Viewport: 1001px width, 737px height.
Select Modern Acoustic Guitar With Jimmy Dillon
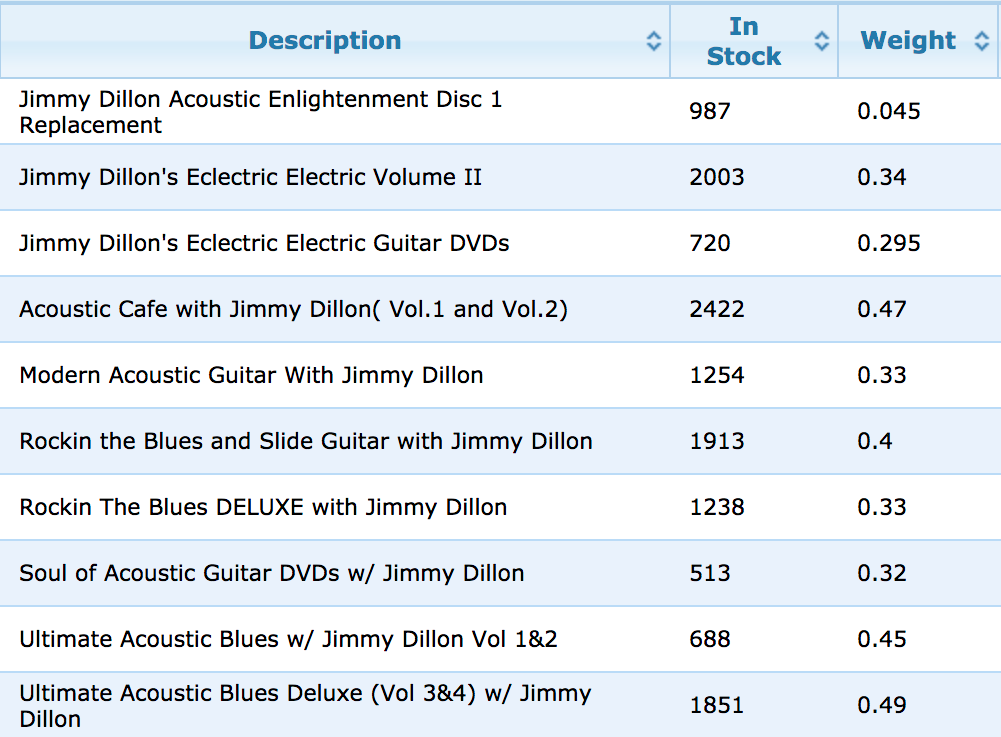tap(500, 375)
